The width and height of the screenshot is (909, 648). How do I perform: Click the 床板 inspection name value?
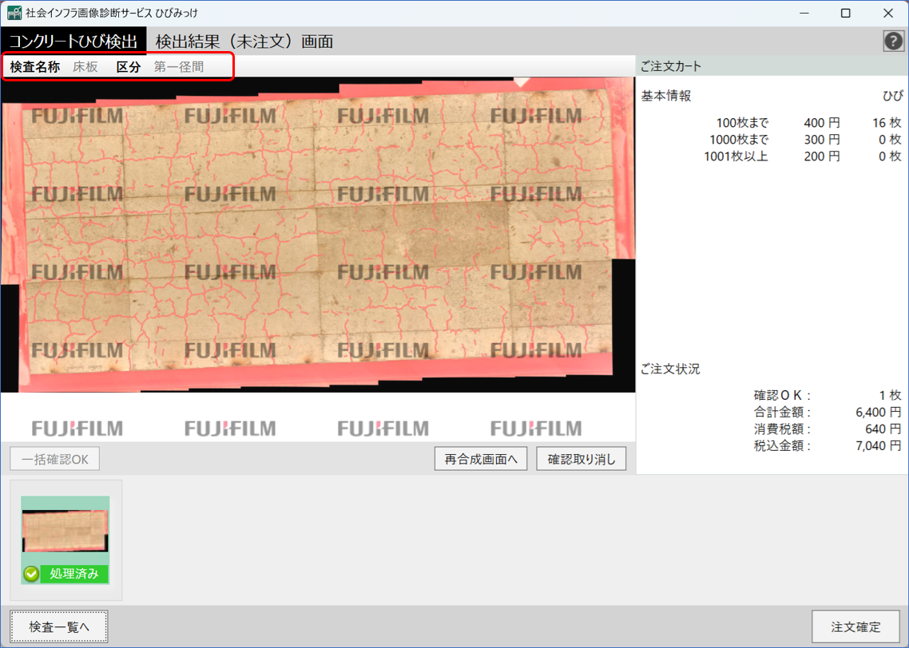(85, 67)
